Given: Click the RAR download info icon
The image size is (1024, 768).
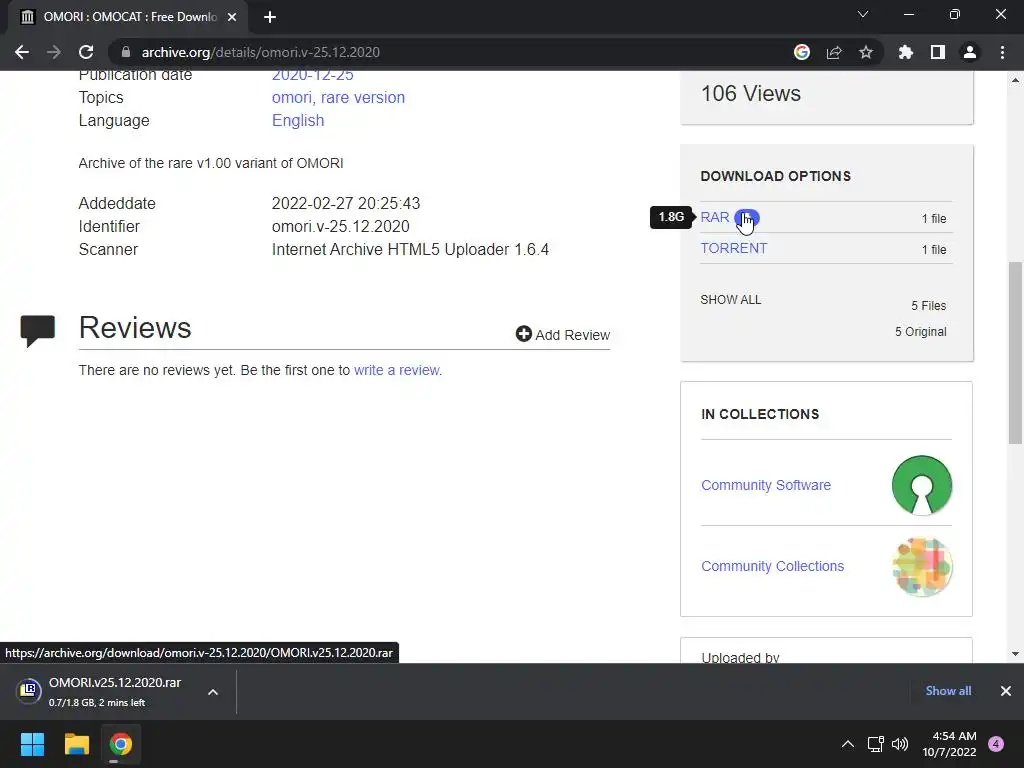Looking at the screenshot, I should [746, 217].
